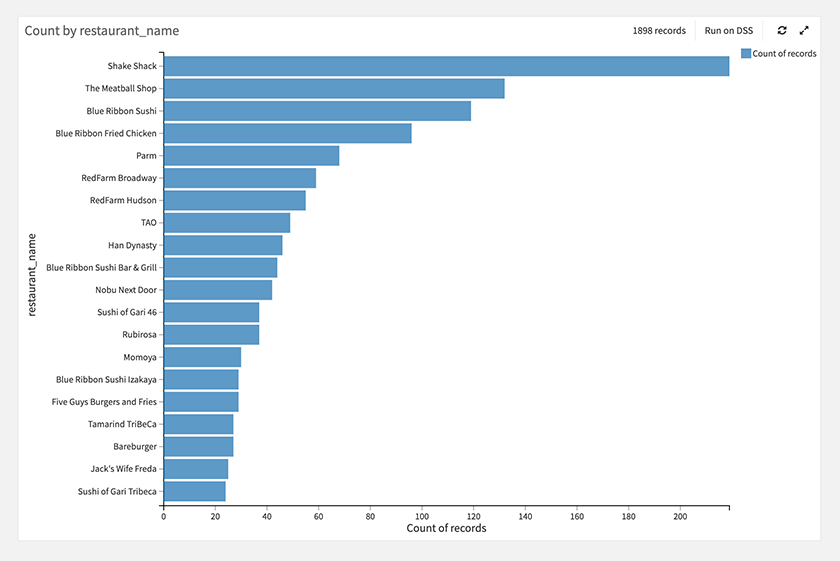840x561 pixels.
Task: Click the Sushi of Gari 46 axis label
Action: pos(127,312)
